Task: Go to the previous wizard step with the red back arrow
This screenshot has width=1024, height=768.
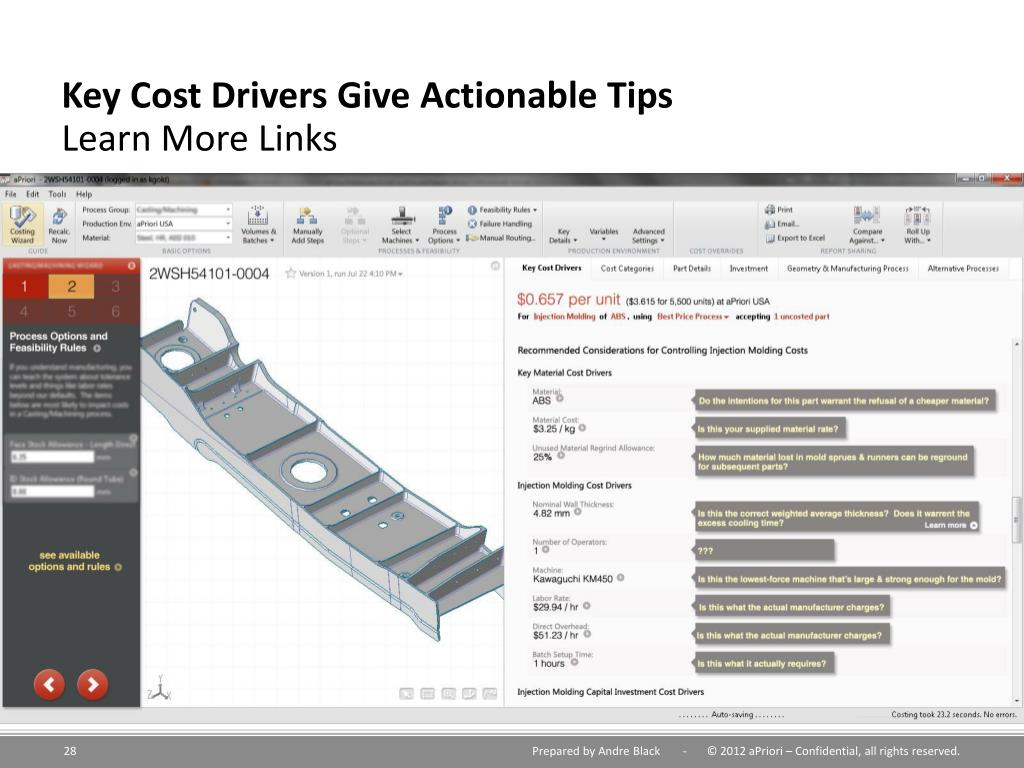Action: pos(49,684)
